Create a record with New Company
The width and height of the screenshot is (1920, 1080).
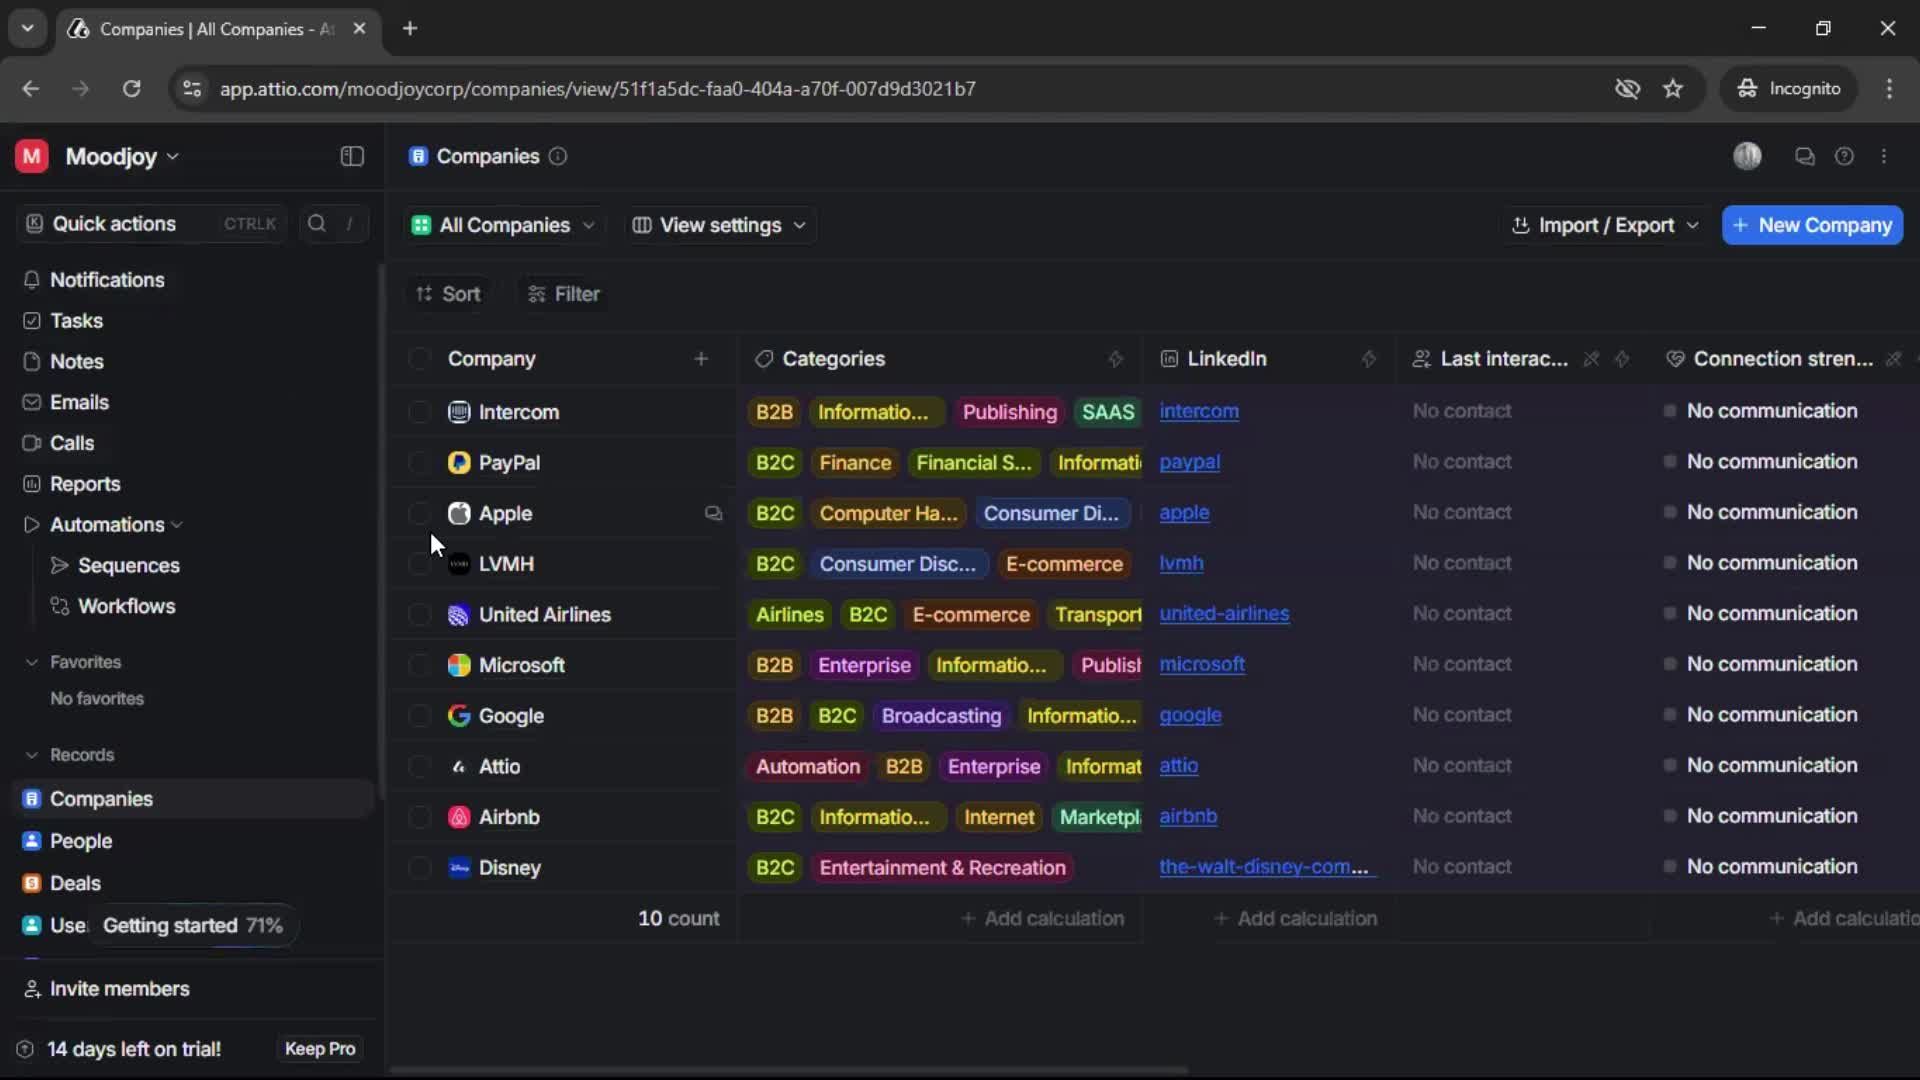point(1811,225)
